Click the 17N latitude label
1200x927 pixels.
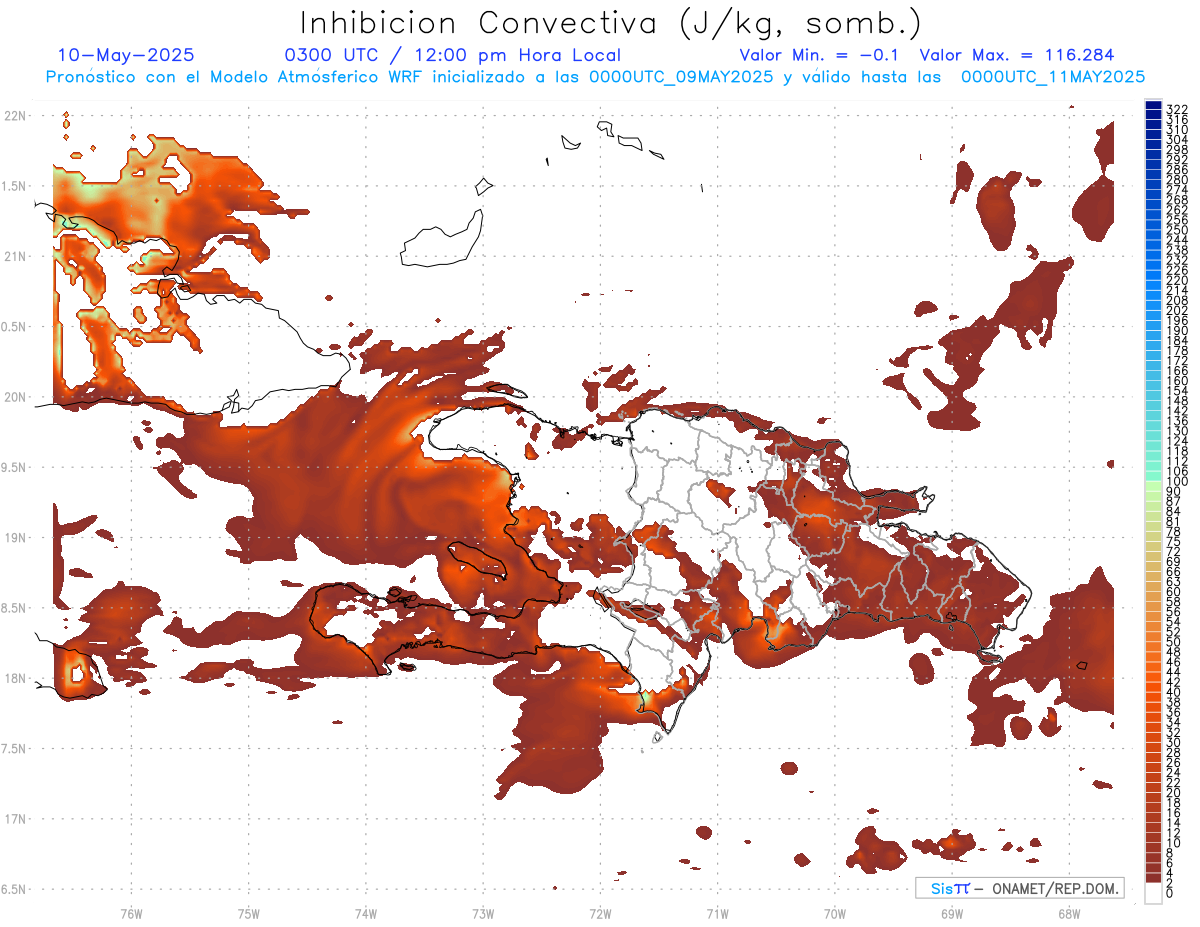pyautogui.click(x=14, y=819)
